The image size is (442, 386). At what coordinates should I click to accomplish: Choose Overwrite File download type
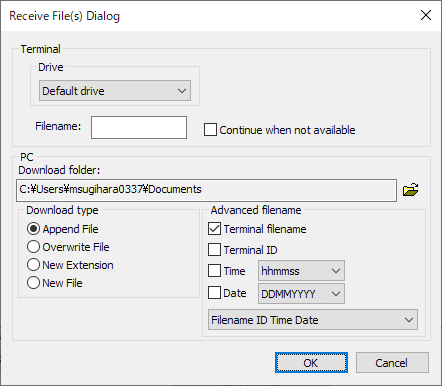click(33, 247)
